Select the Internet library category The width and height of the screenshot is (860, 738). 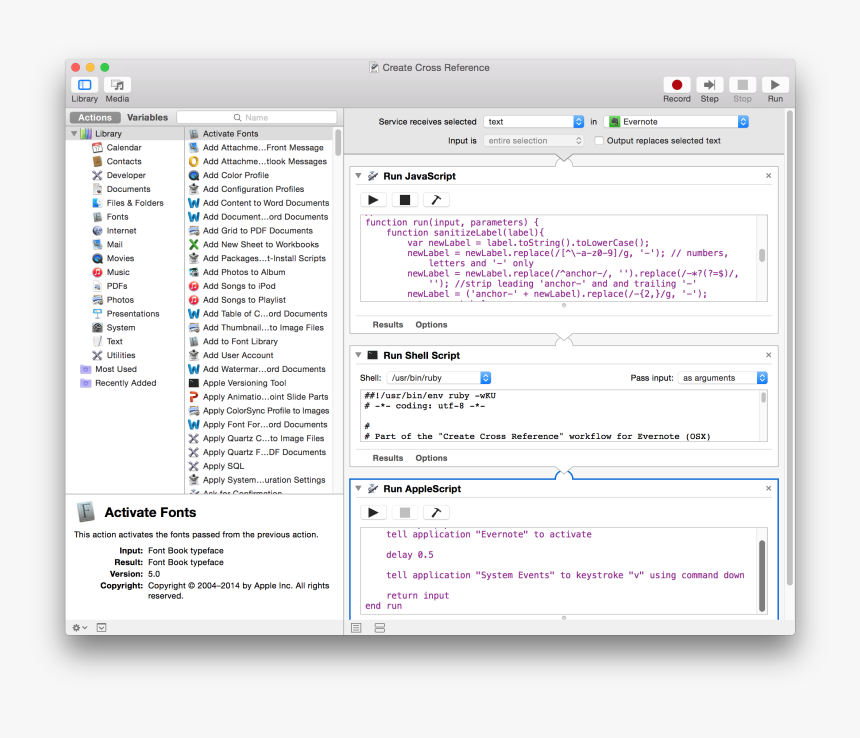pyautogui.click(x=121, y=231)
